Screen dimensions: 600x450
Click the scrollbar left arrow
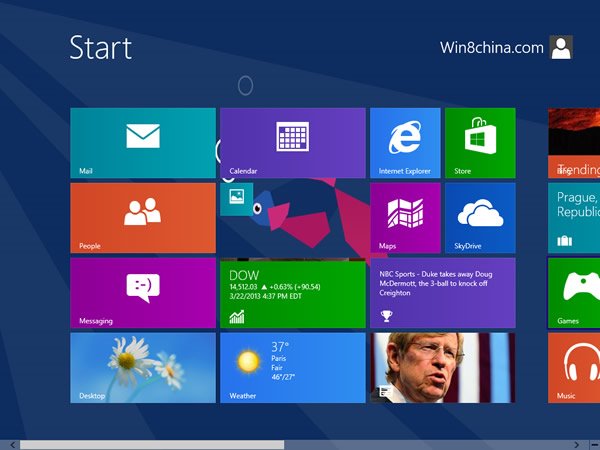click(x=13, y=445)
